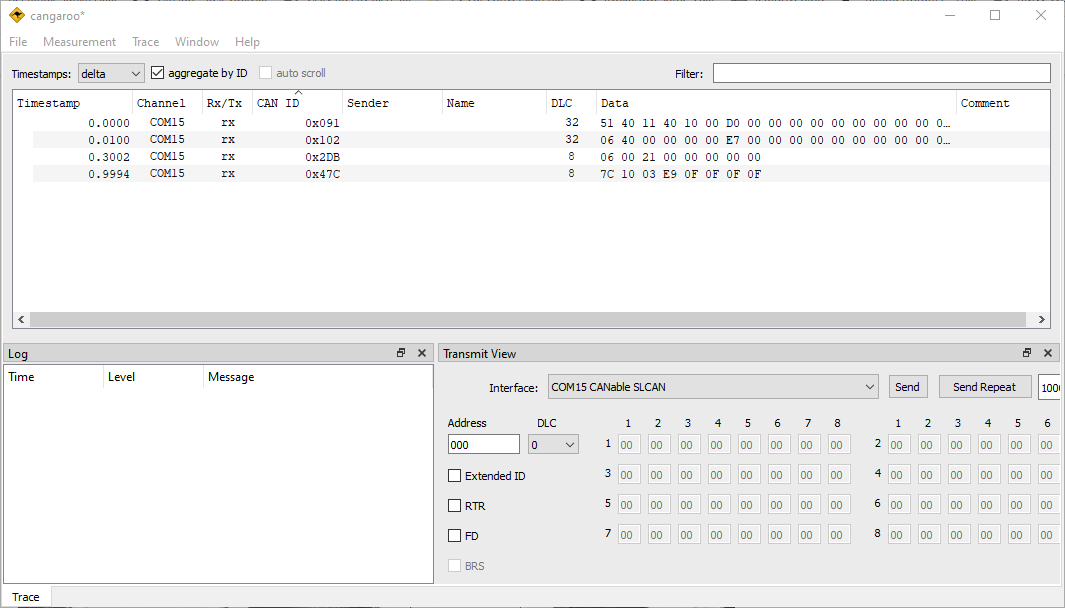The height and width of the screenshot is (608, 1065).
Task: Open the DLC dropdown in Transmit View
Action: [x=554, y=444]
